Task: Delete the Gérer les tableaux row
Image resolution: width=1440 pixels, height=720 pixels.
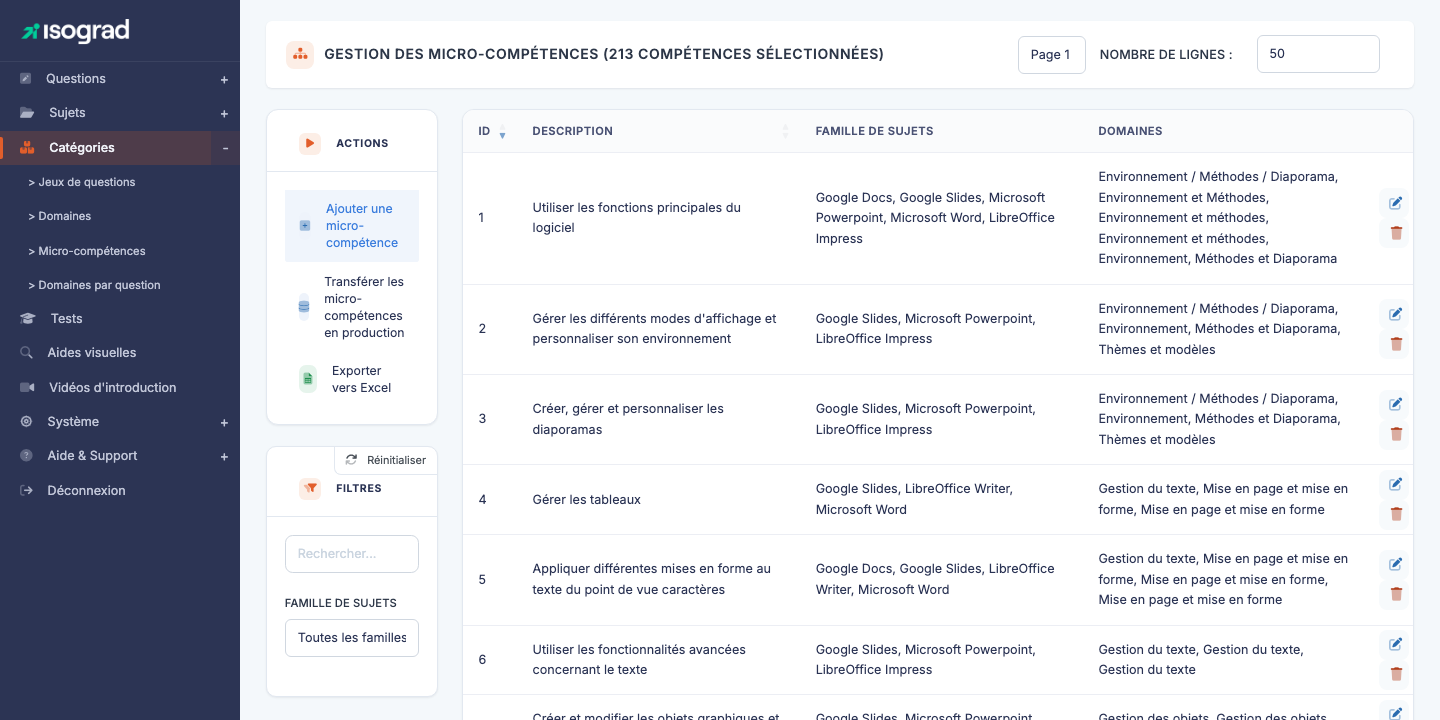Action: 1396,514
